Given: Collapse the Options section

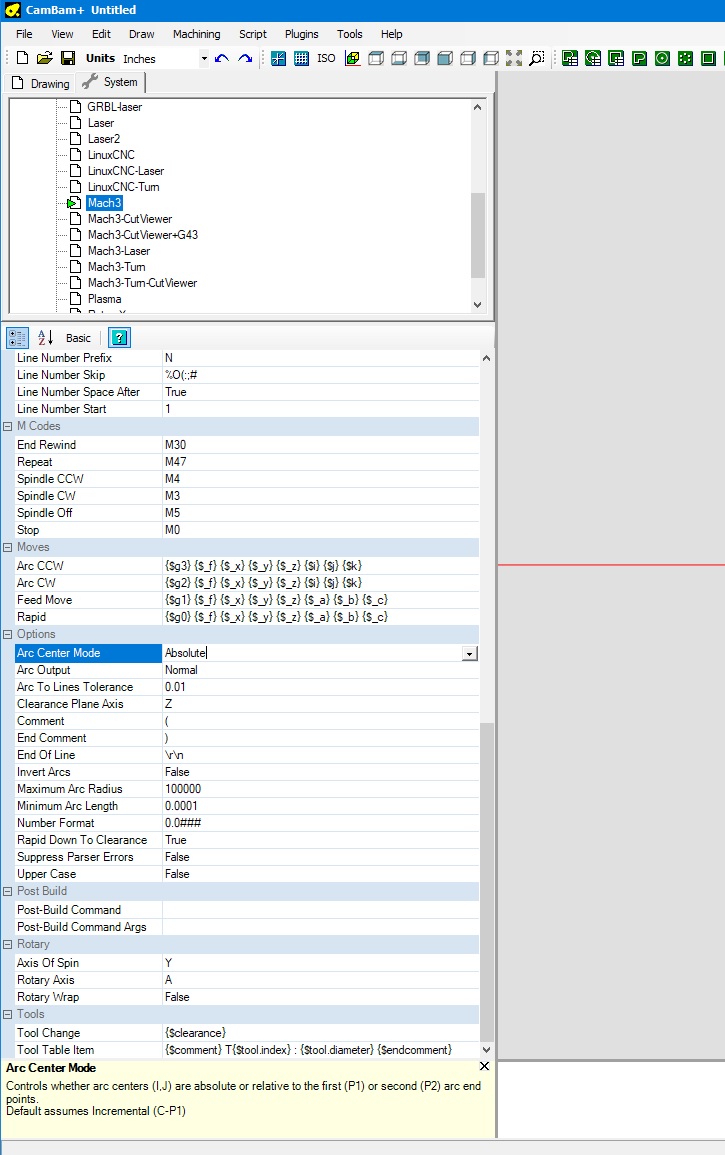Looking at the screenshot, I should (x=7, y=634).
